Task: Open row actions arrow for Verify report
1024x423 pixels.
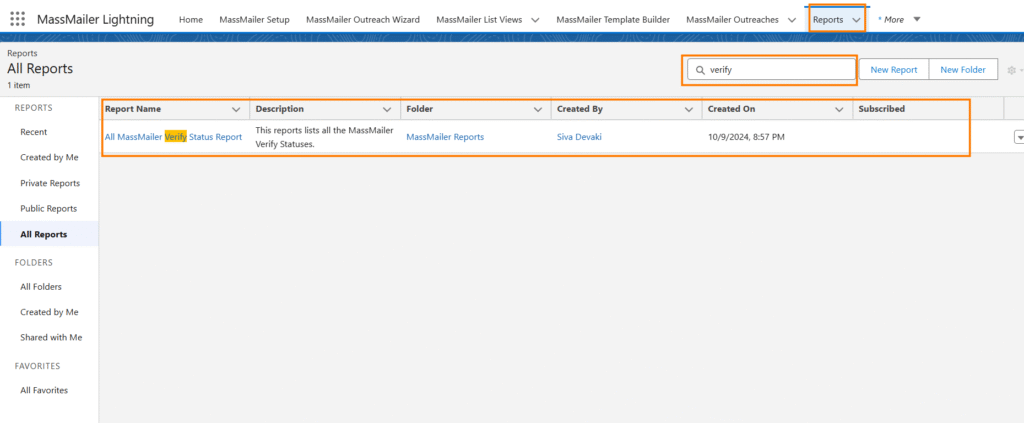Action: (1019, 137)
